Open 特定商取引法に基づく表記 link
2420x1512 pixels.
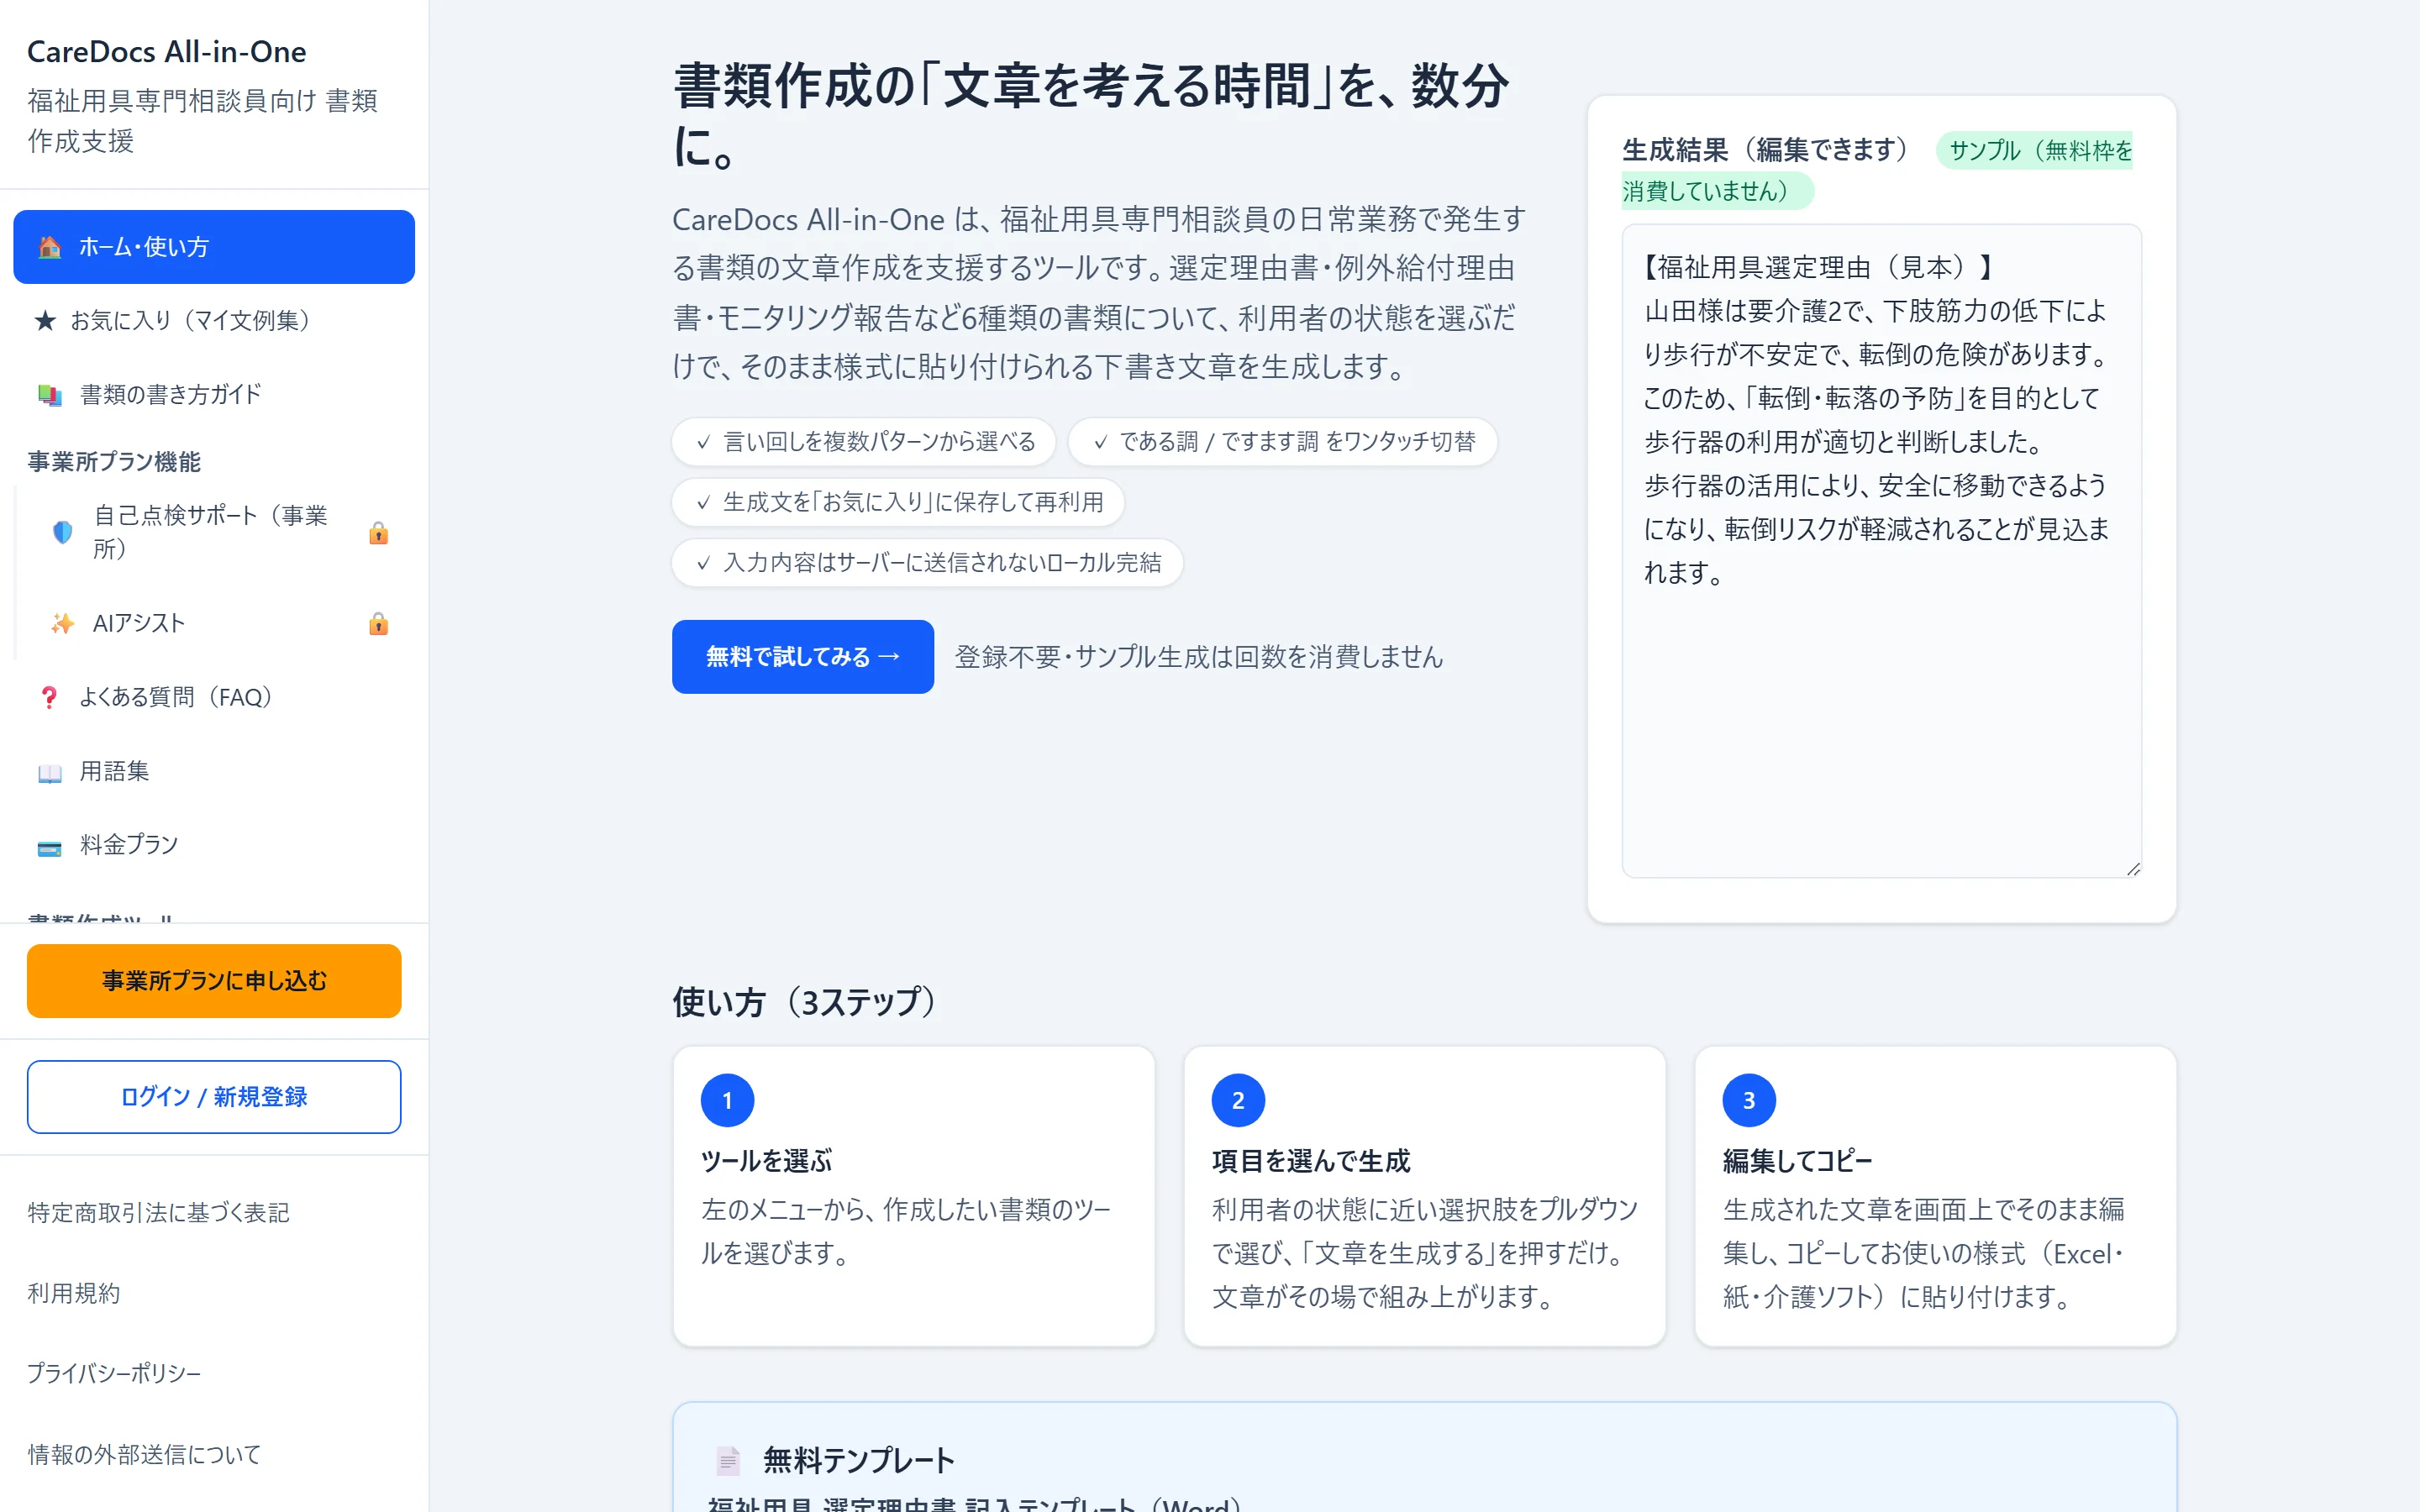tap(158, 1213)
